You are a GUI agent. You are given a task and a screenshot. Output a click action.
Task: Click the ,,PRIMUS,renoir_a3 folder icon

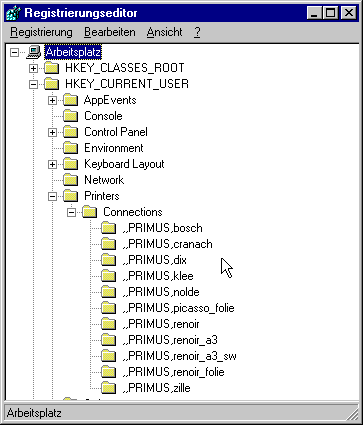click(x=109, y=340)
